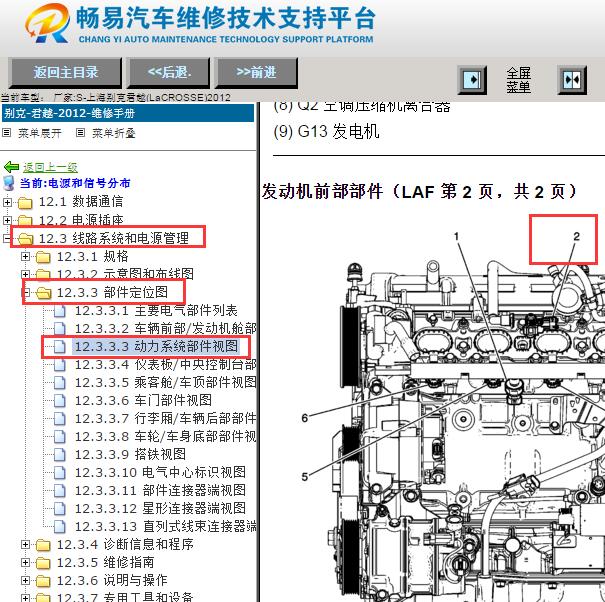Open 12.3.3.9 搭铁视图
The image size is (605, 602).
coord(130,455)
